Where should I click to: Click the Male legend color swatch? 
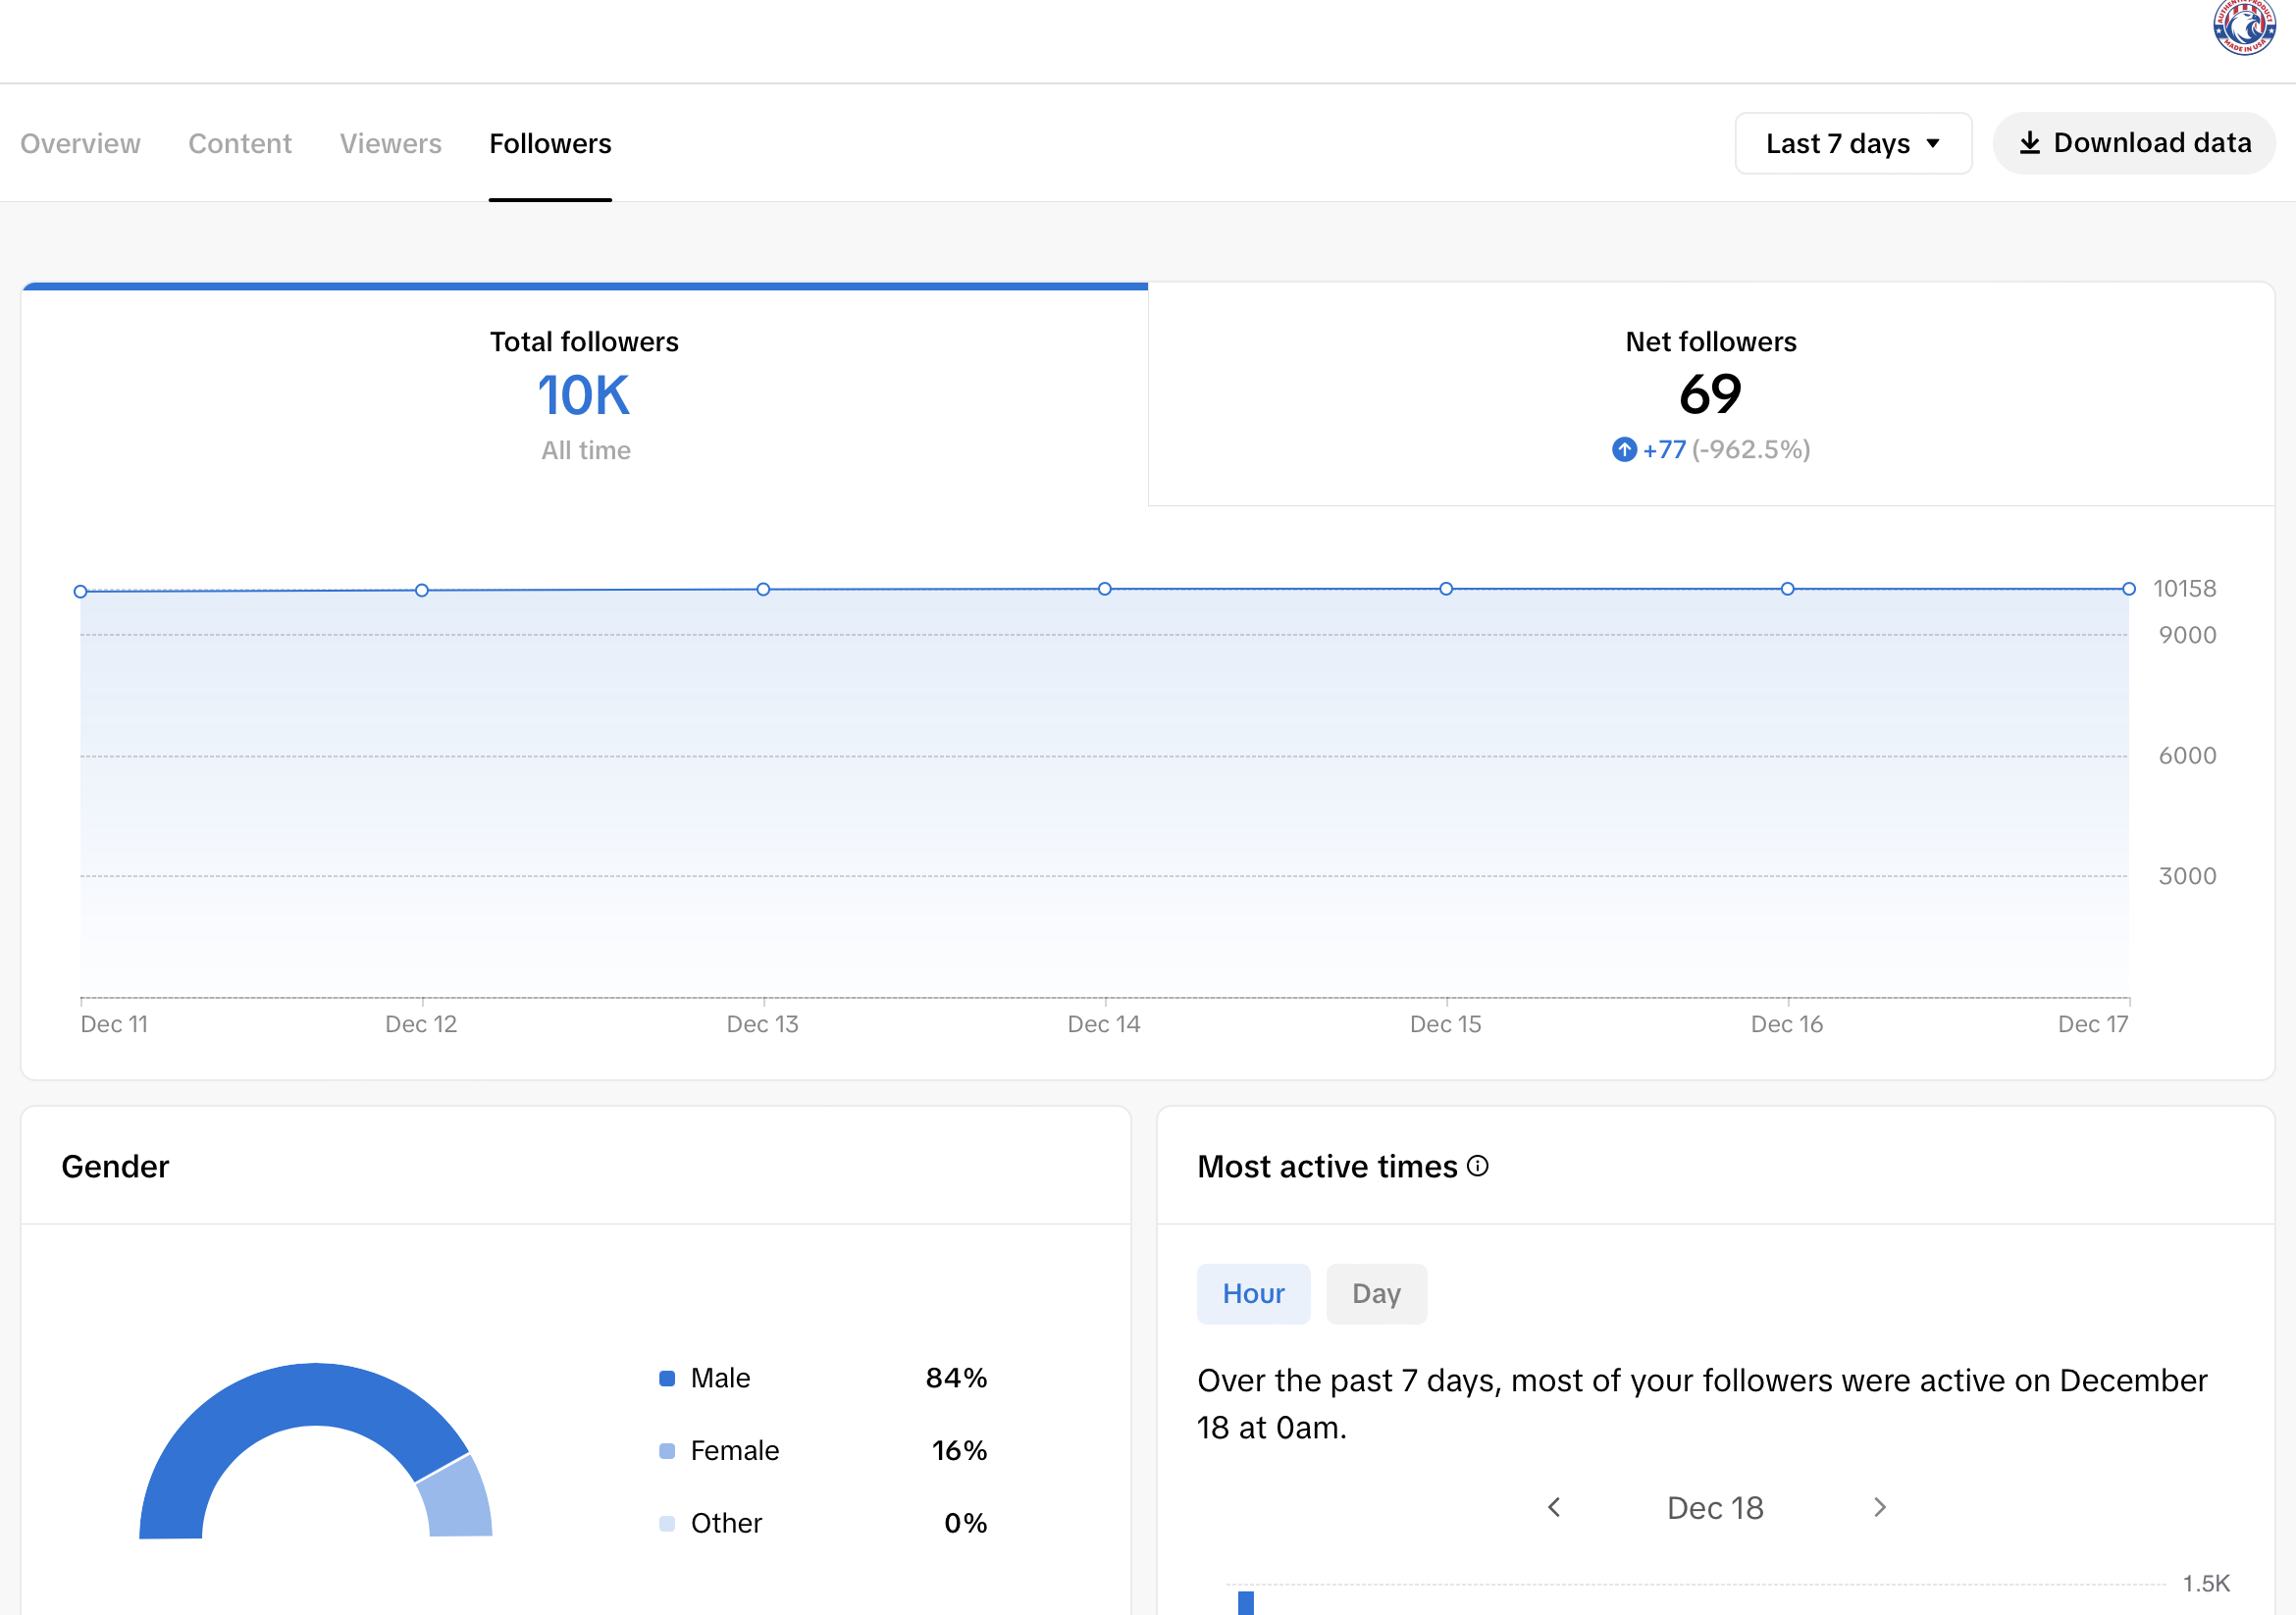(x=667, y=1378)
